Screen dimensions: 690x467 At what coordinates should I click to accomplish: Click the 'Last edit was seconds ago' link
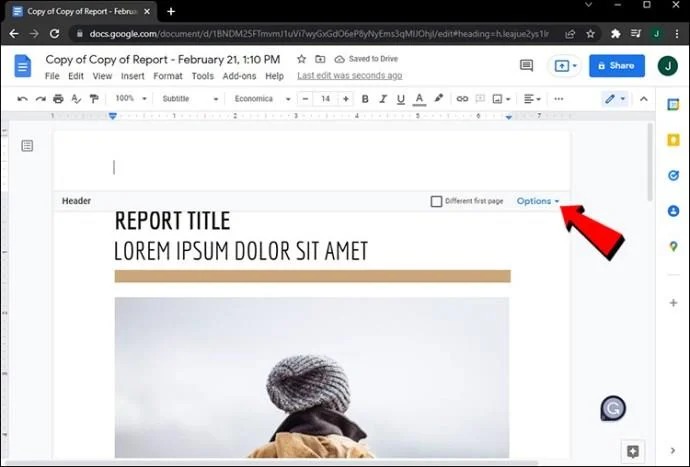[349, 76]
